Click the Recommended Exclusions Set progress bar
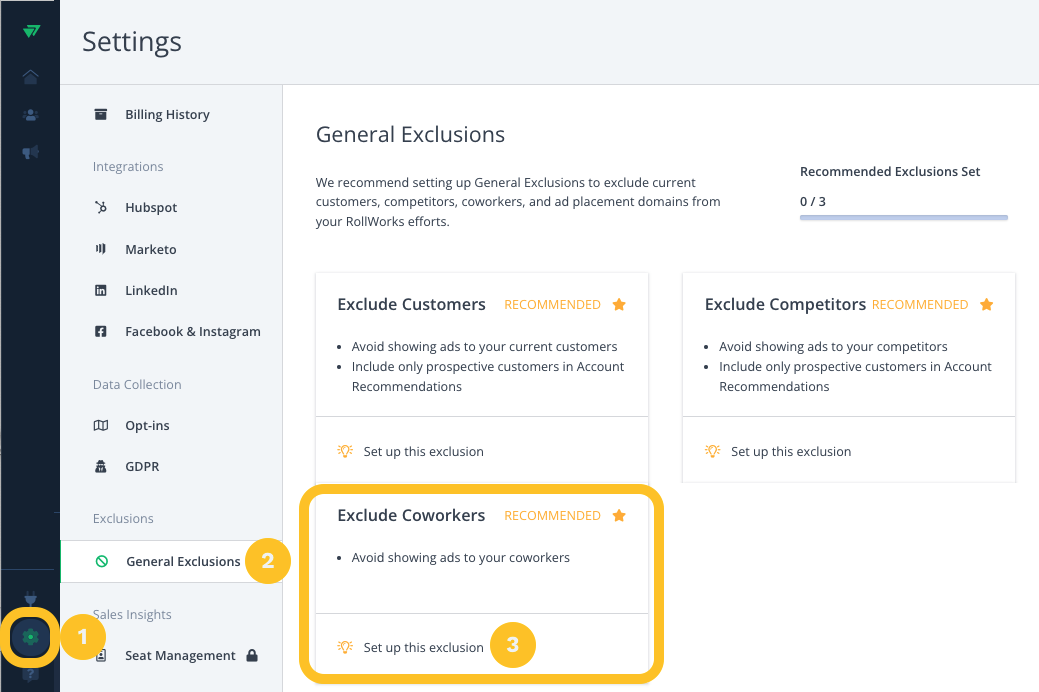Image resolution: width=1039 pixels, height=692 pixels. point(904,217)
